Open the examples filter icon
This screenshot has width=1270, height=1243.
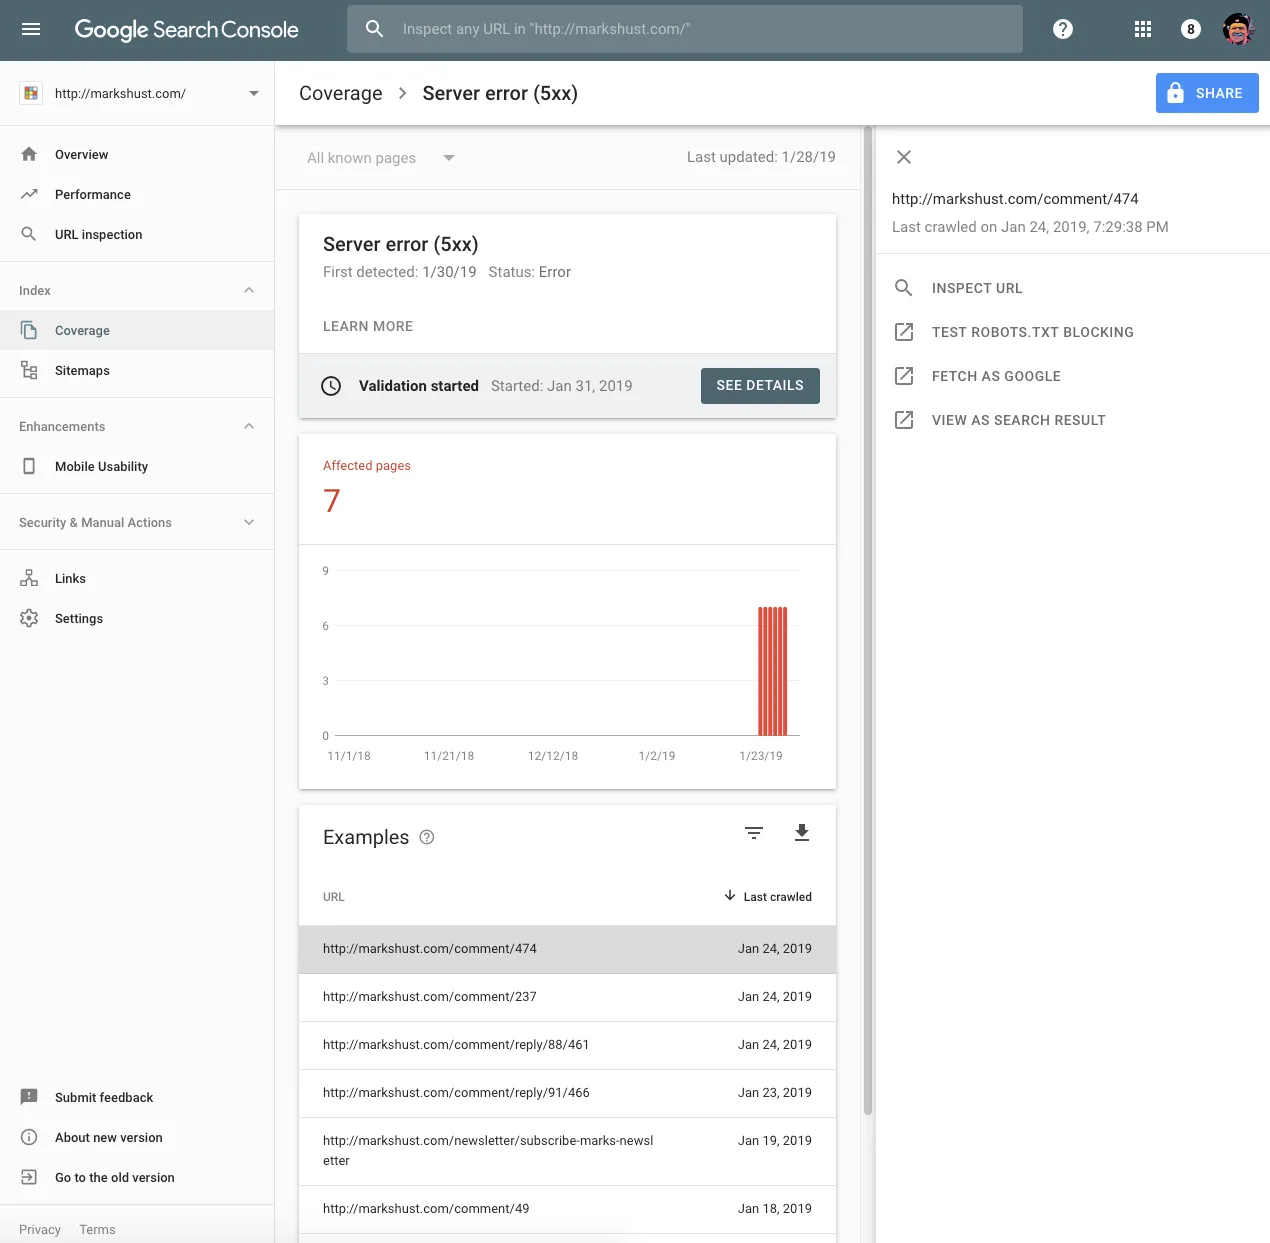(x=754, y=833)
